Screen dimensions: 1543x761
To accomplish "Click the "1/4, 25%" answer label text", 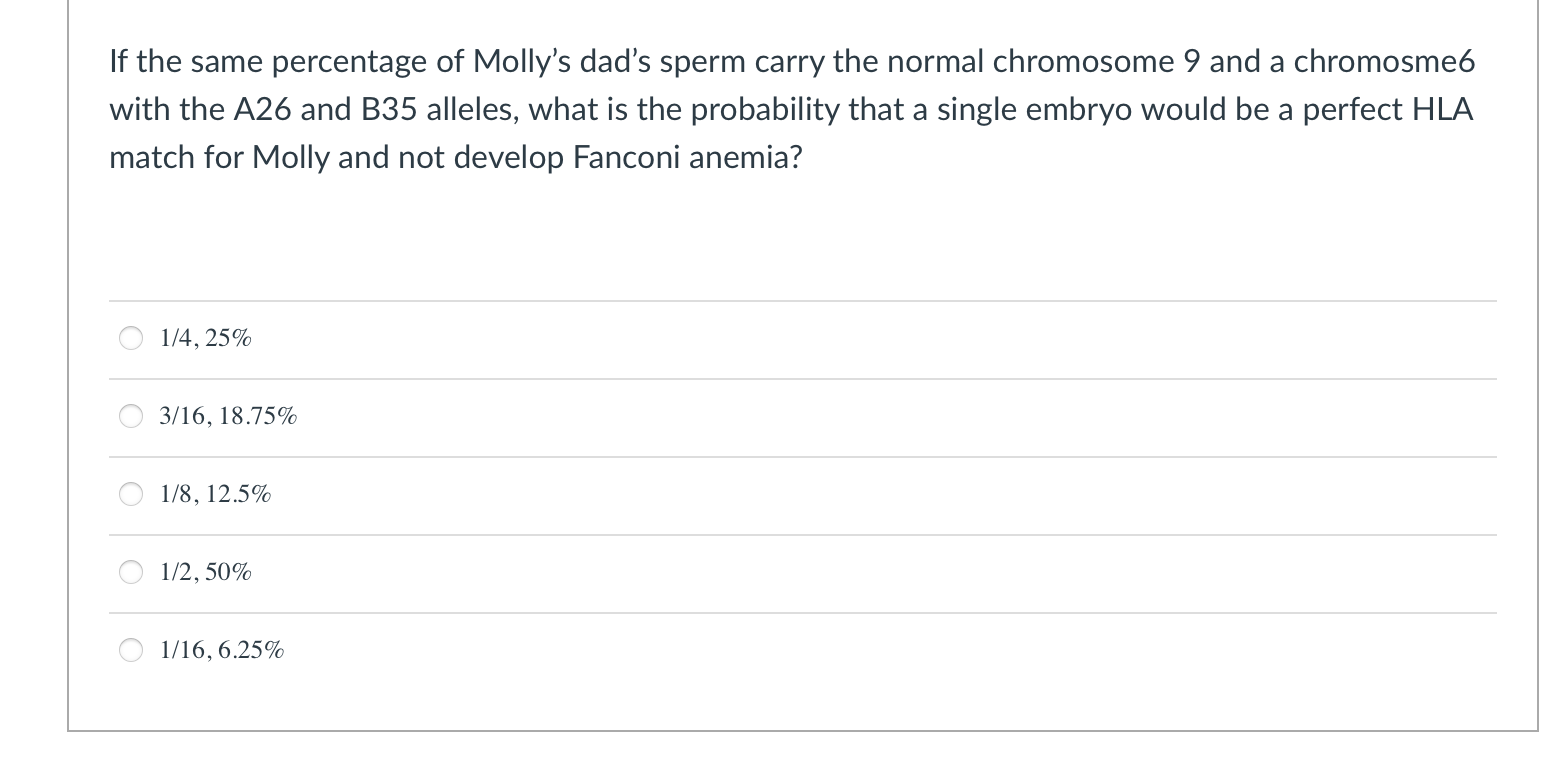I will (x=206, y=339).
